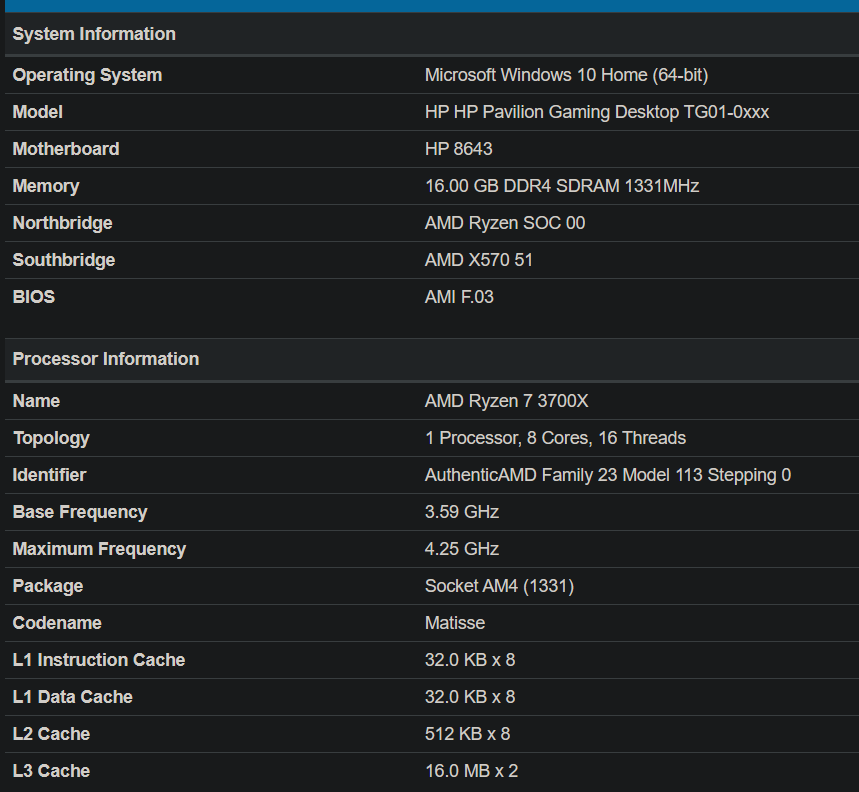Click the Microsoft Windows 10 Home value
The image size is (859, 792).
pos(566,75)
